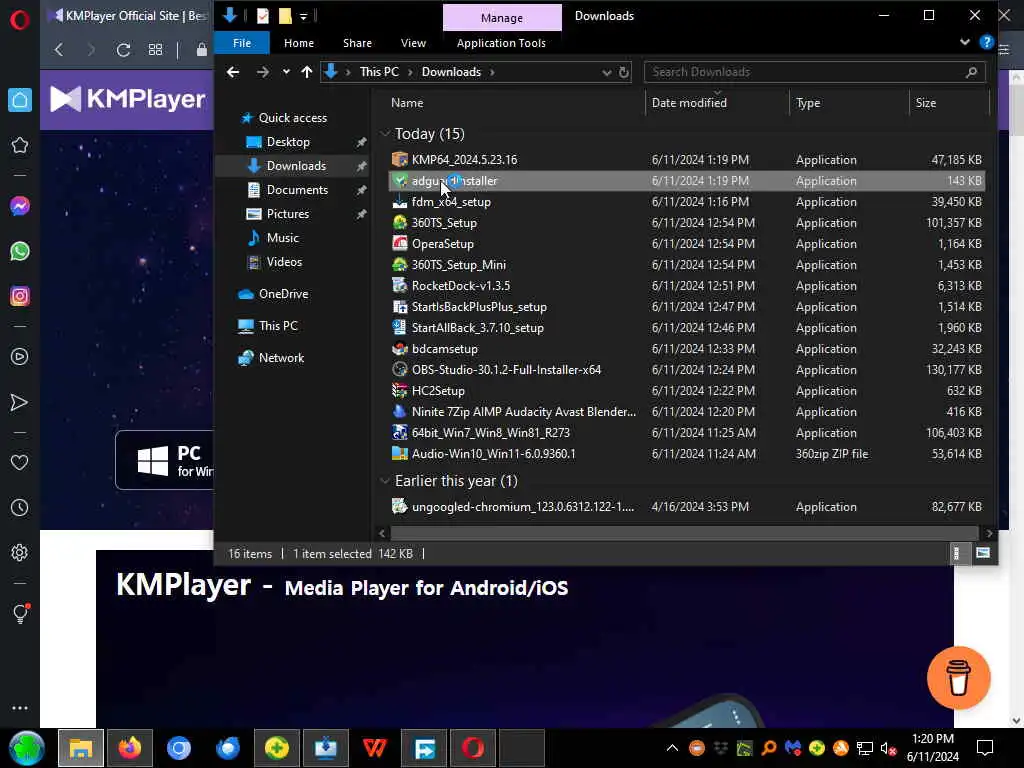This screenshot has height=768, width=1024.
Task: Switch to the Share ribbon tab
Action: coord(357,43)
